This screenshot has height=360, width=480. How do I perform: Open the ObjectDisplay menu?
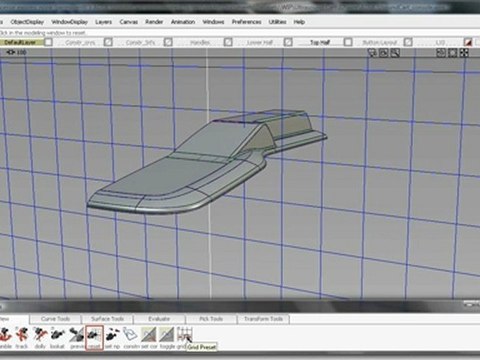tap(27, 22)
